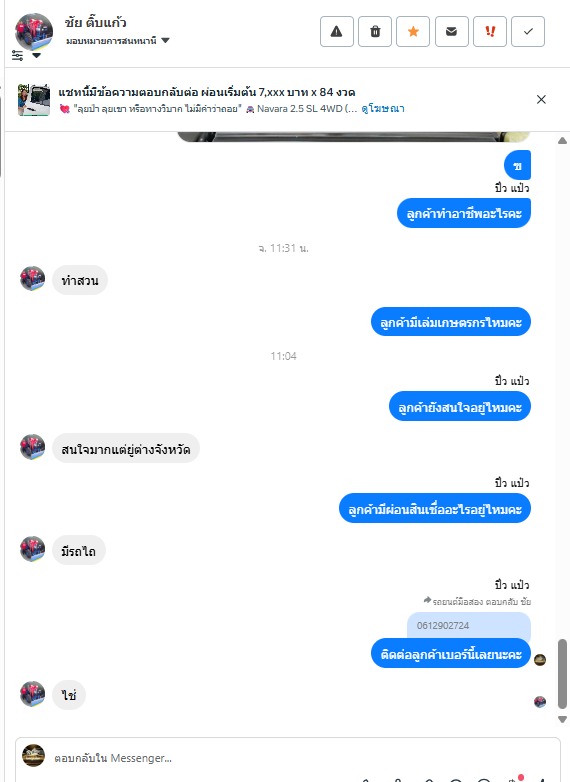Move conversation to trash
Viewport: 570px width, 782px height.
pos(375,31)
